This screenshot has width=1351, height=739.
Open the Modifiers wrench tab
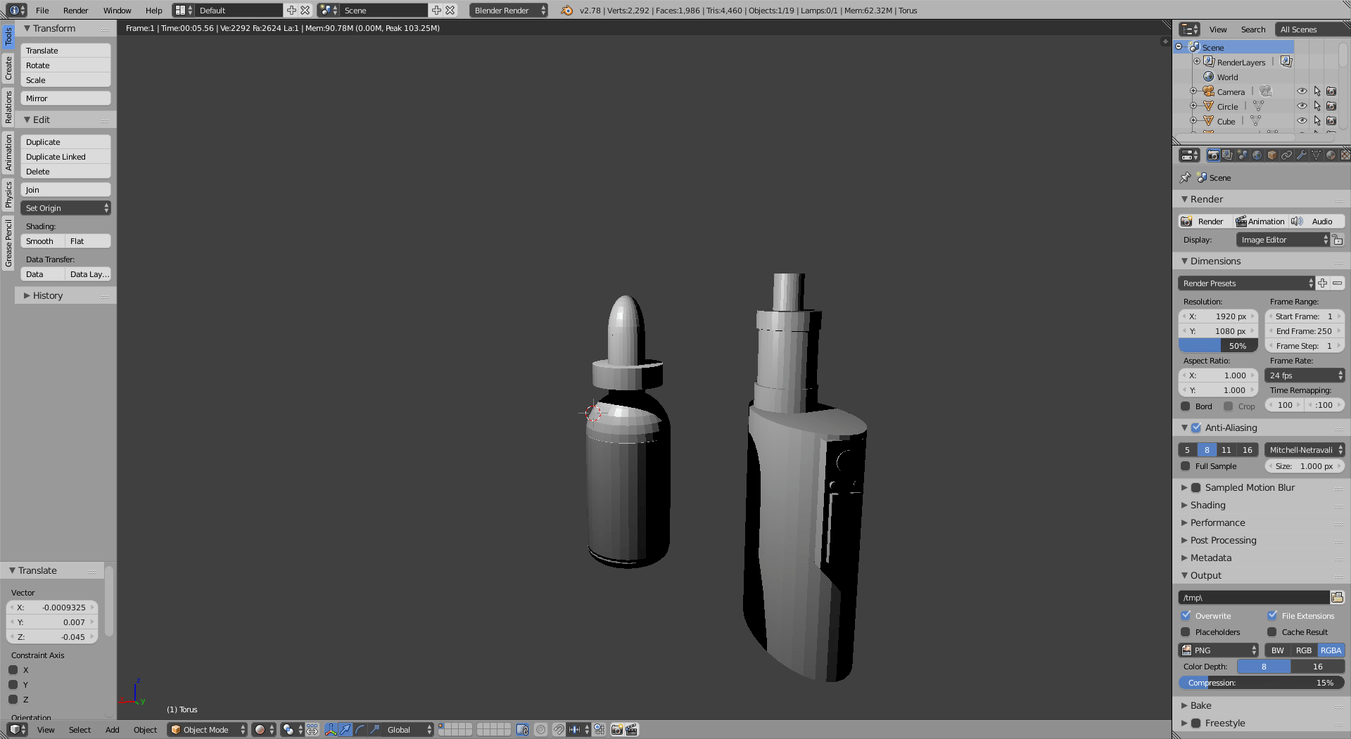pyautogui.click(x=1301, y=155)
